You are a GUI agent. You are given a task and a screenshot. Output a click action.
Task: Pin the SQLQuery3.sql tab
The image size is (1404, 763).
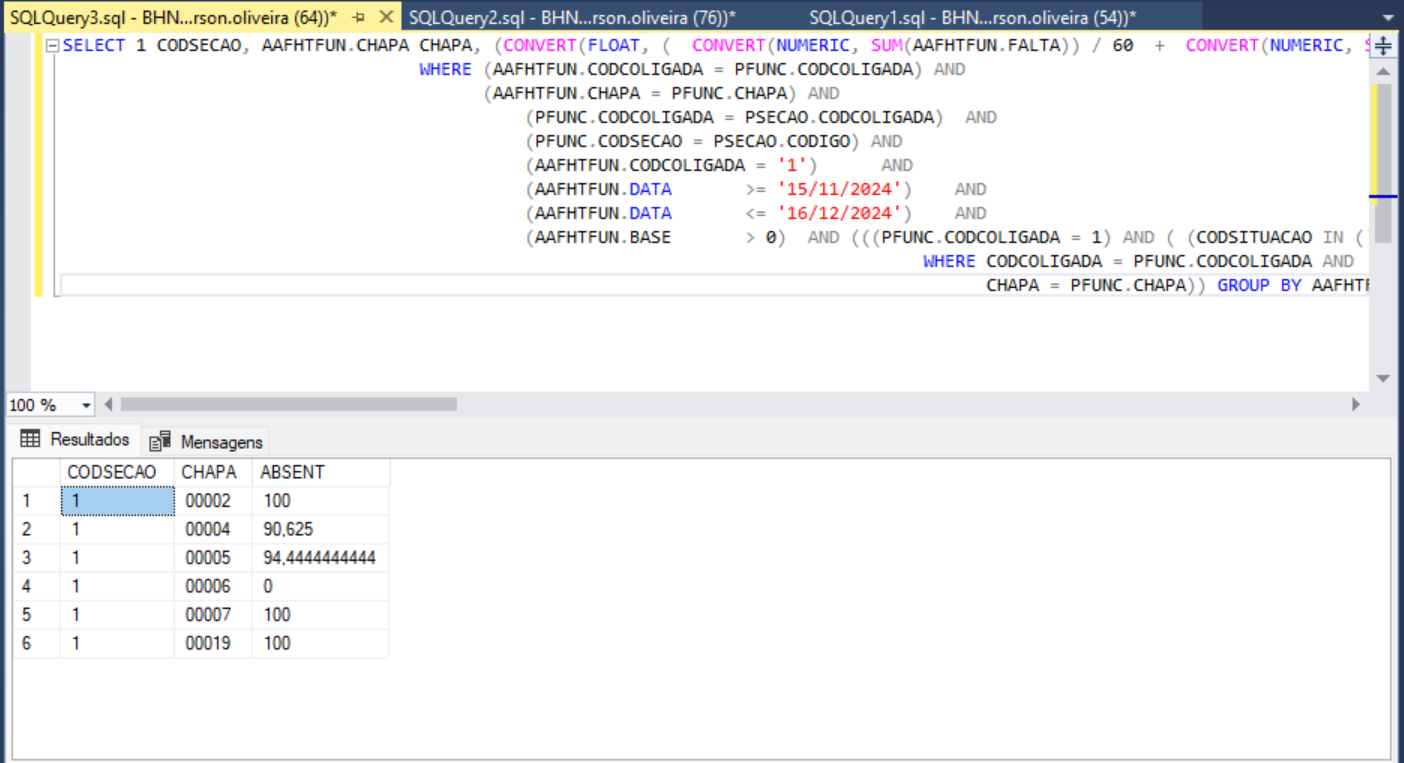point(359,18)
